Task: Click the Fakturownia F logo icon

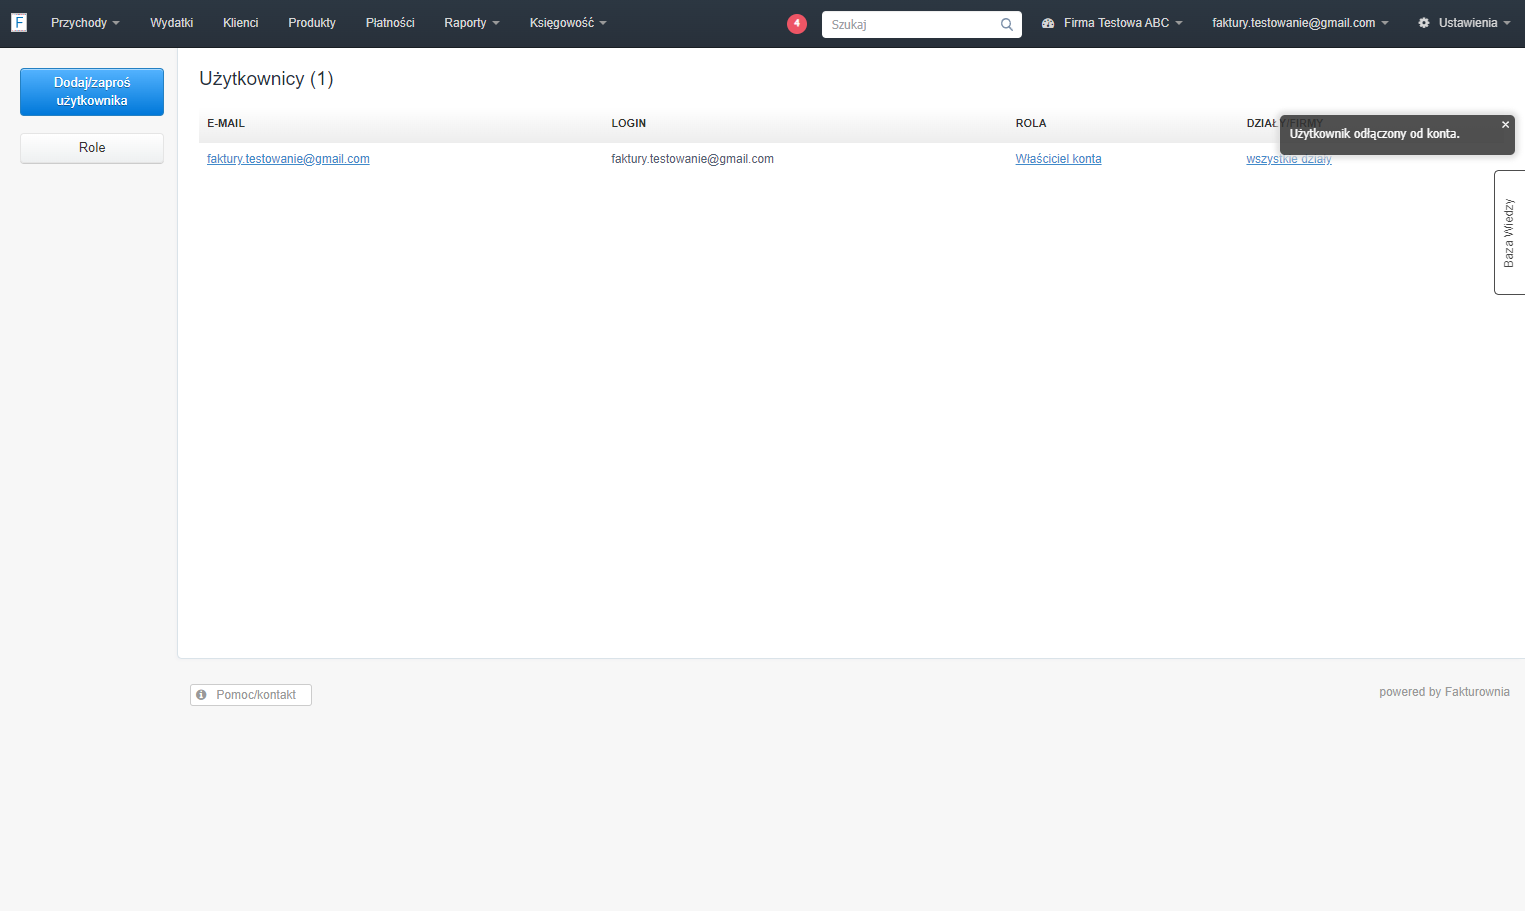Action: (x=19, y=22)
